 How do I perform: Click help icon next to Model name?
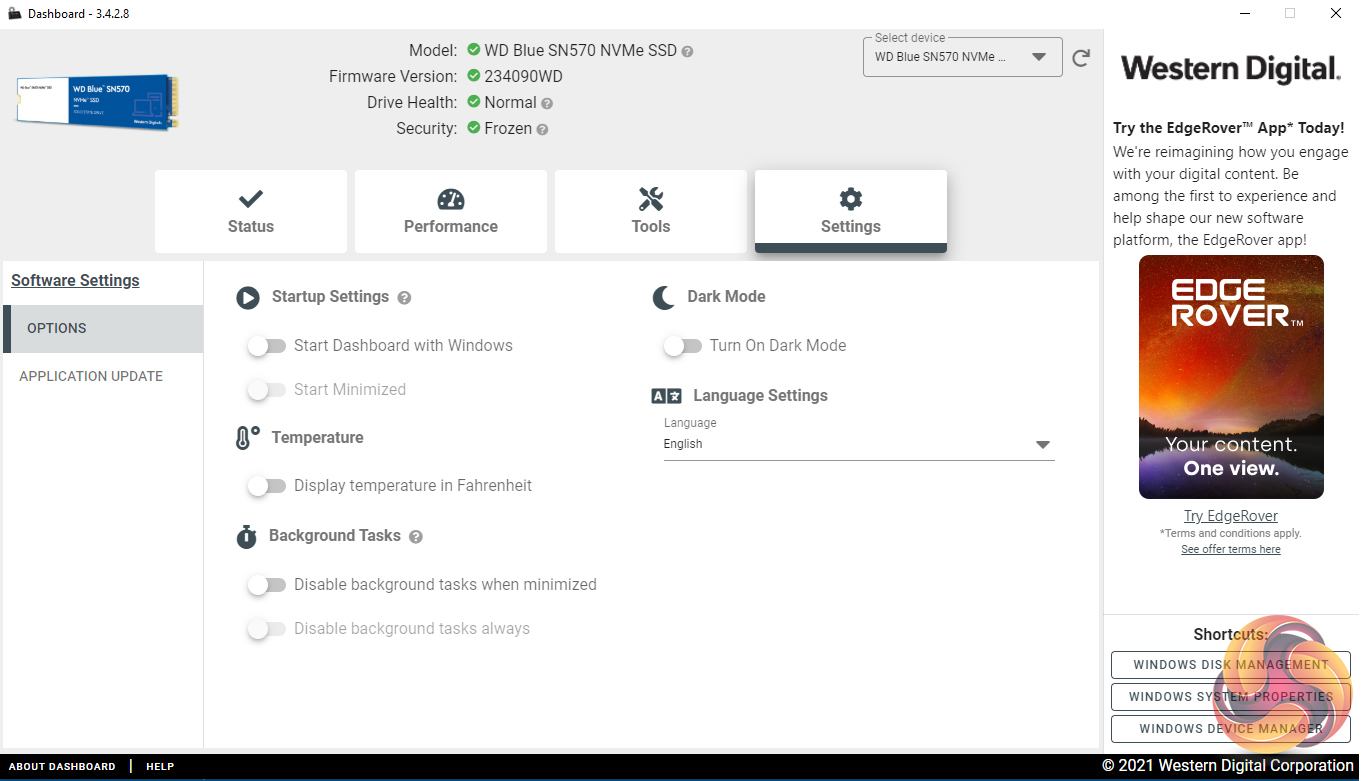pyautogui.click(x=687, y=51)
